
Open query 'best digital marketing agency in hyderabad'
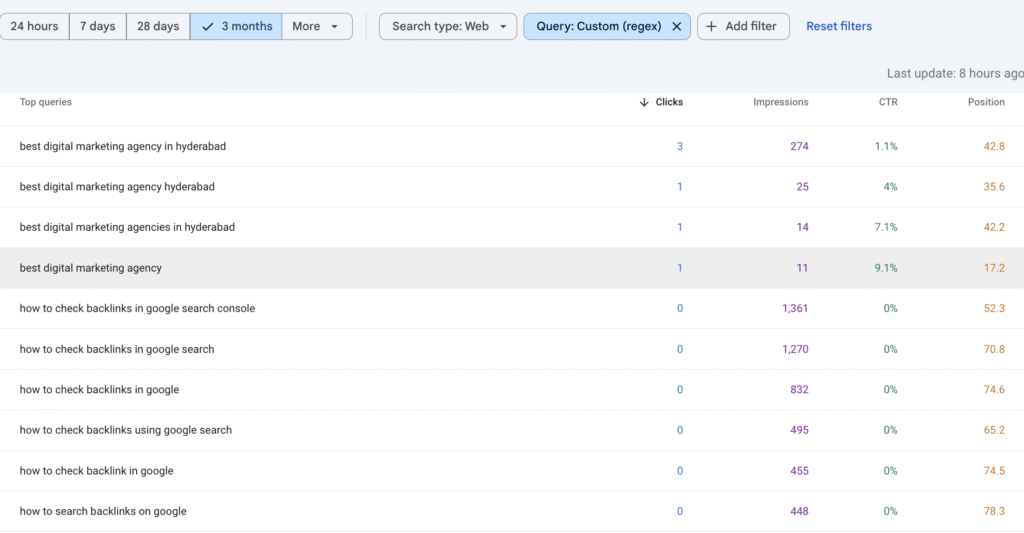pos(123,147)
